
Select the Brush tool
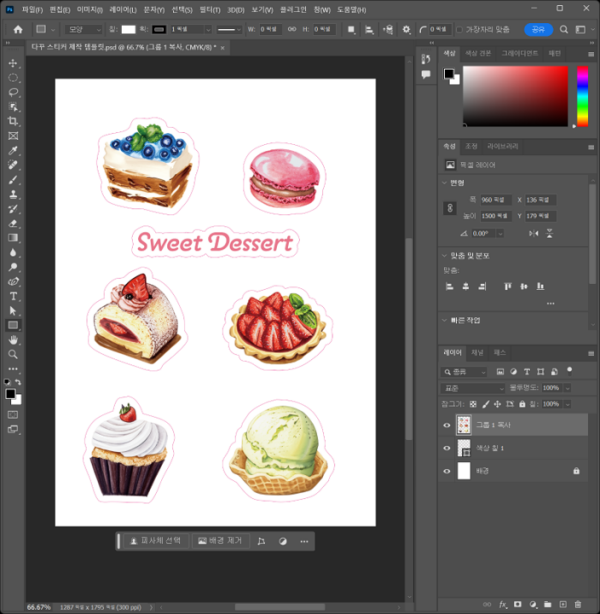point(13,180)
